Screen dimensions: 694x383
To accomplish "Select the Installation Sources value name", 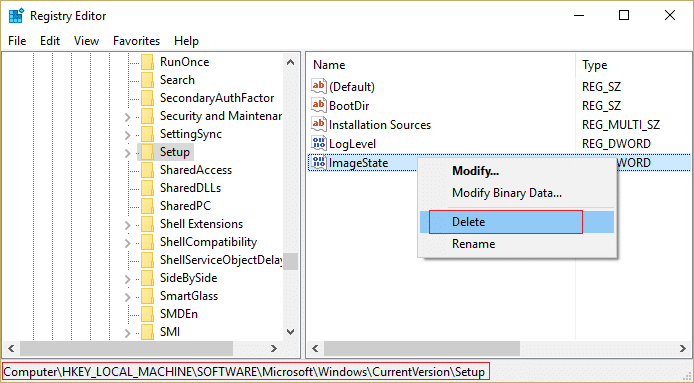I will 380,125.
